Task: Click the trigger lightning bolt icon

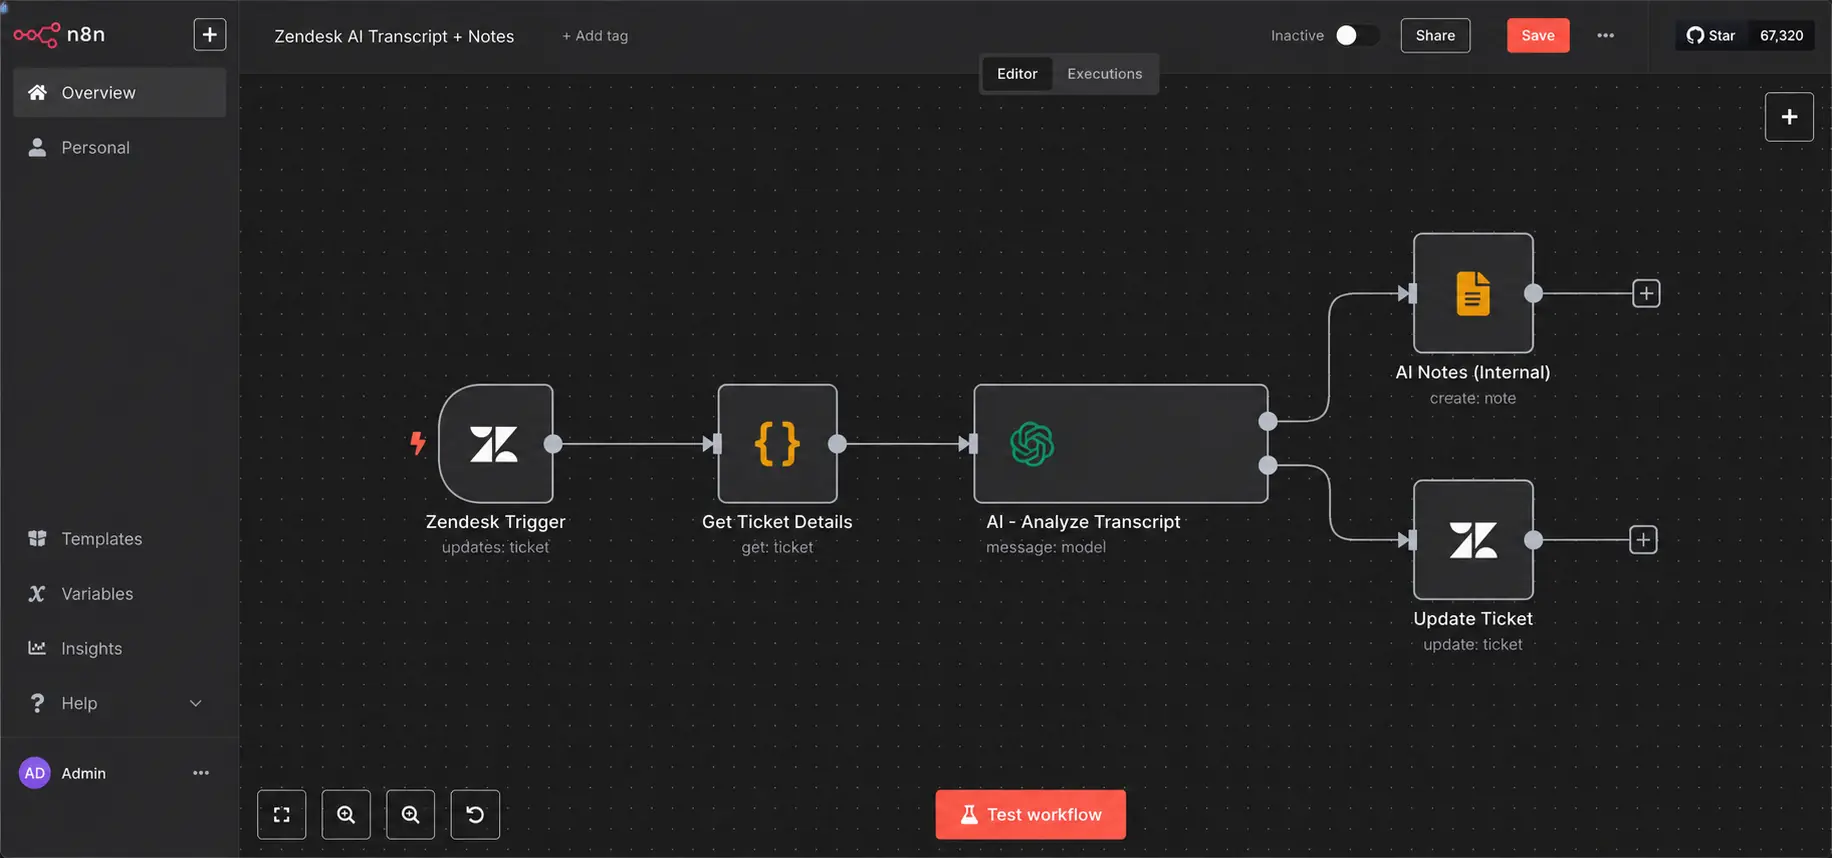Action: tap(418, 442)
